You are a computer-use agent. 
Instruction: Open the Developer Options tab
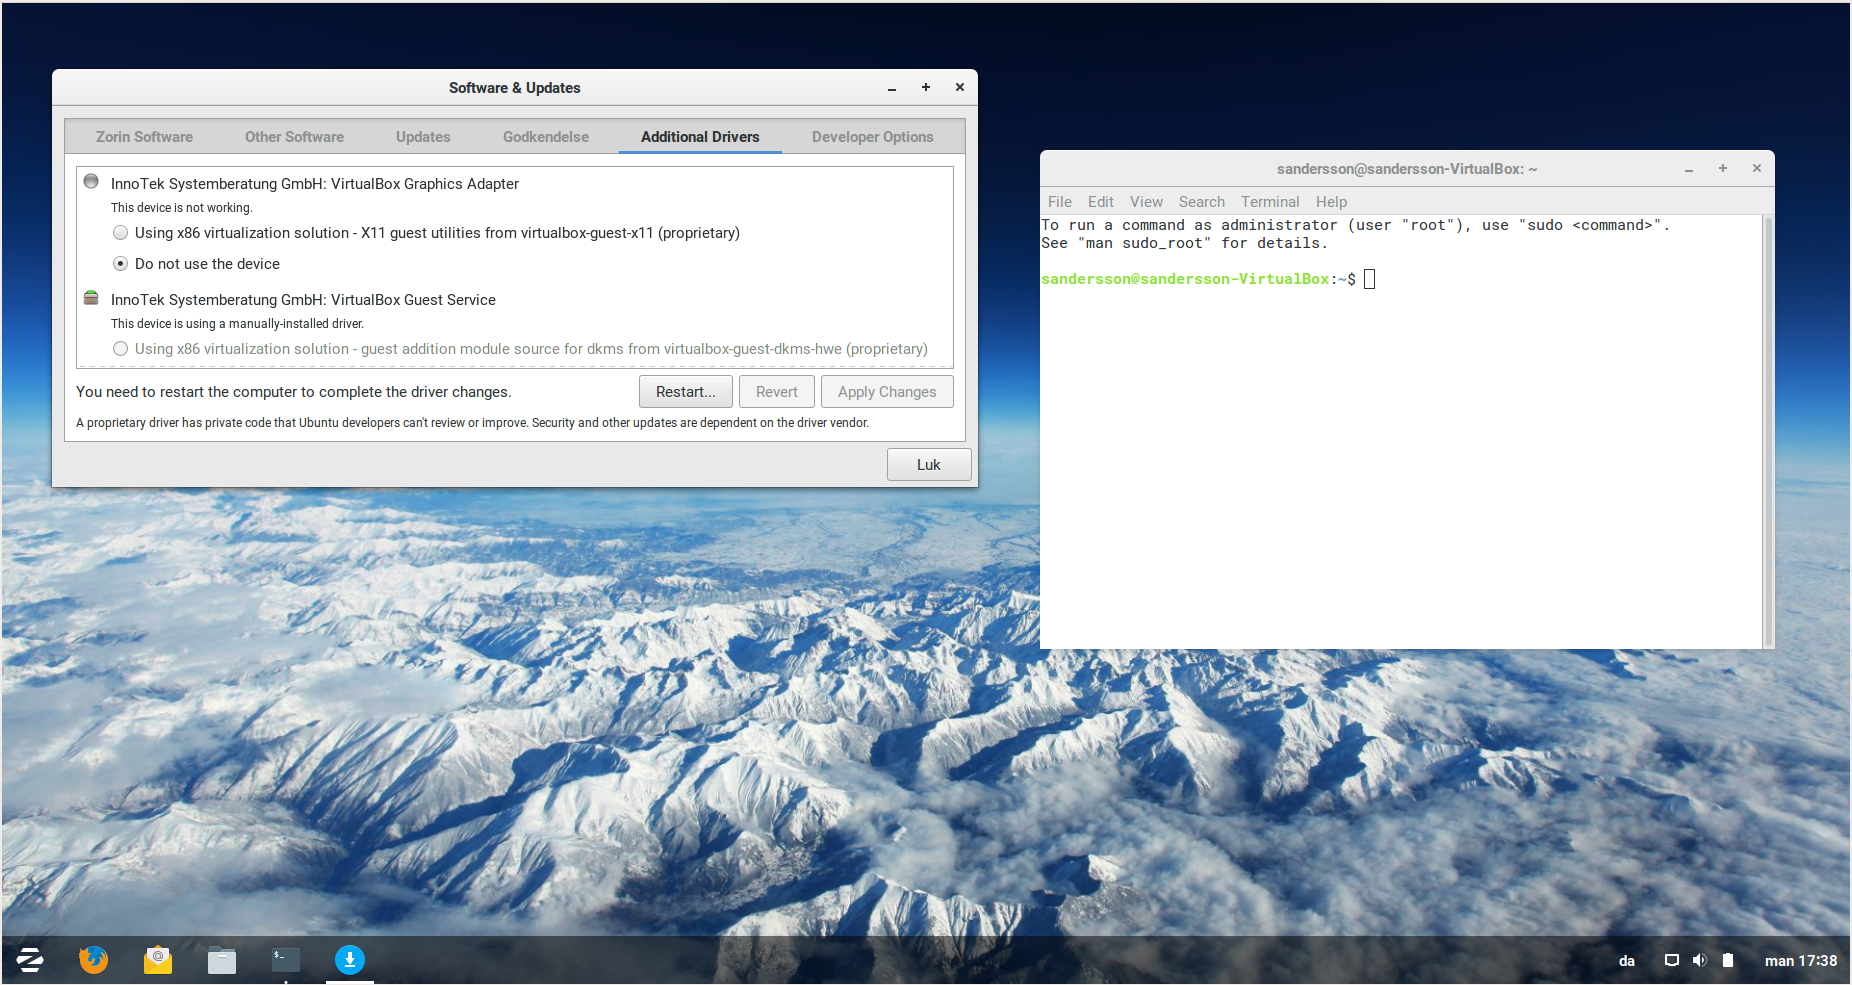[x=873, y=137]
